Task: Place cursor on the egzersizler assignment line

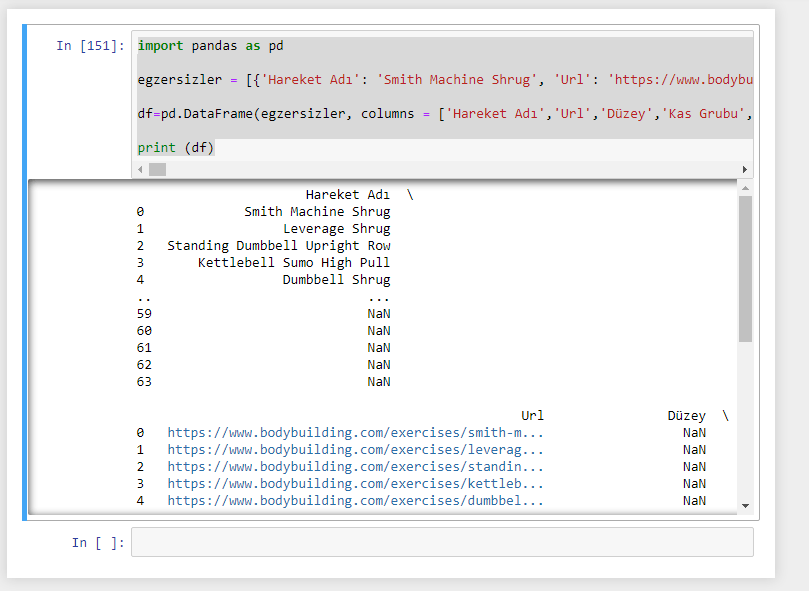Action: coord(445,79)
